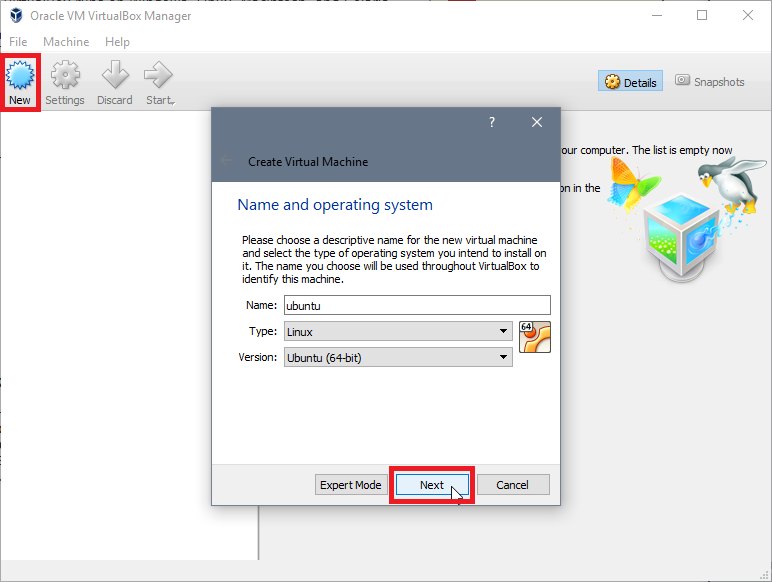The width and height of the screenshot is (772, 582).
Task: Expand the Version dropdown showing Ubuntu (64-bit)
Action: (398, 357)
